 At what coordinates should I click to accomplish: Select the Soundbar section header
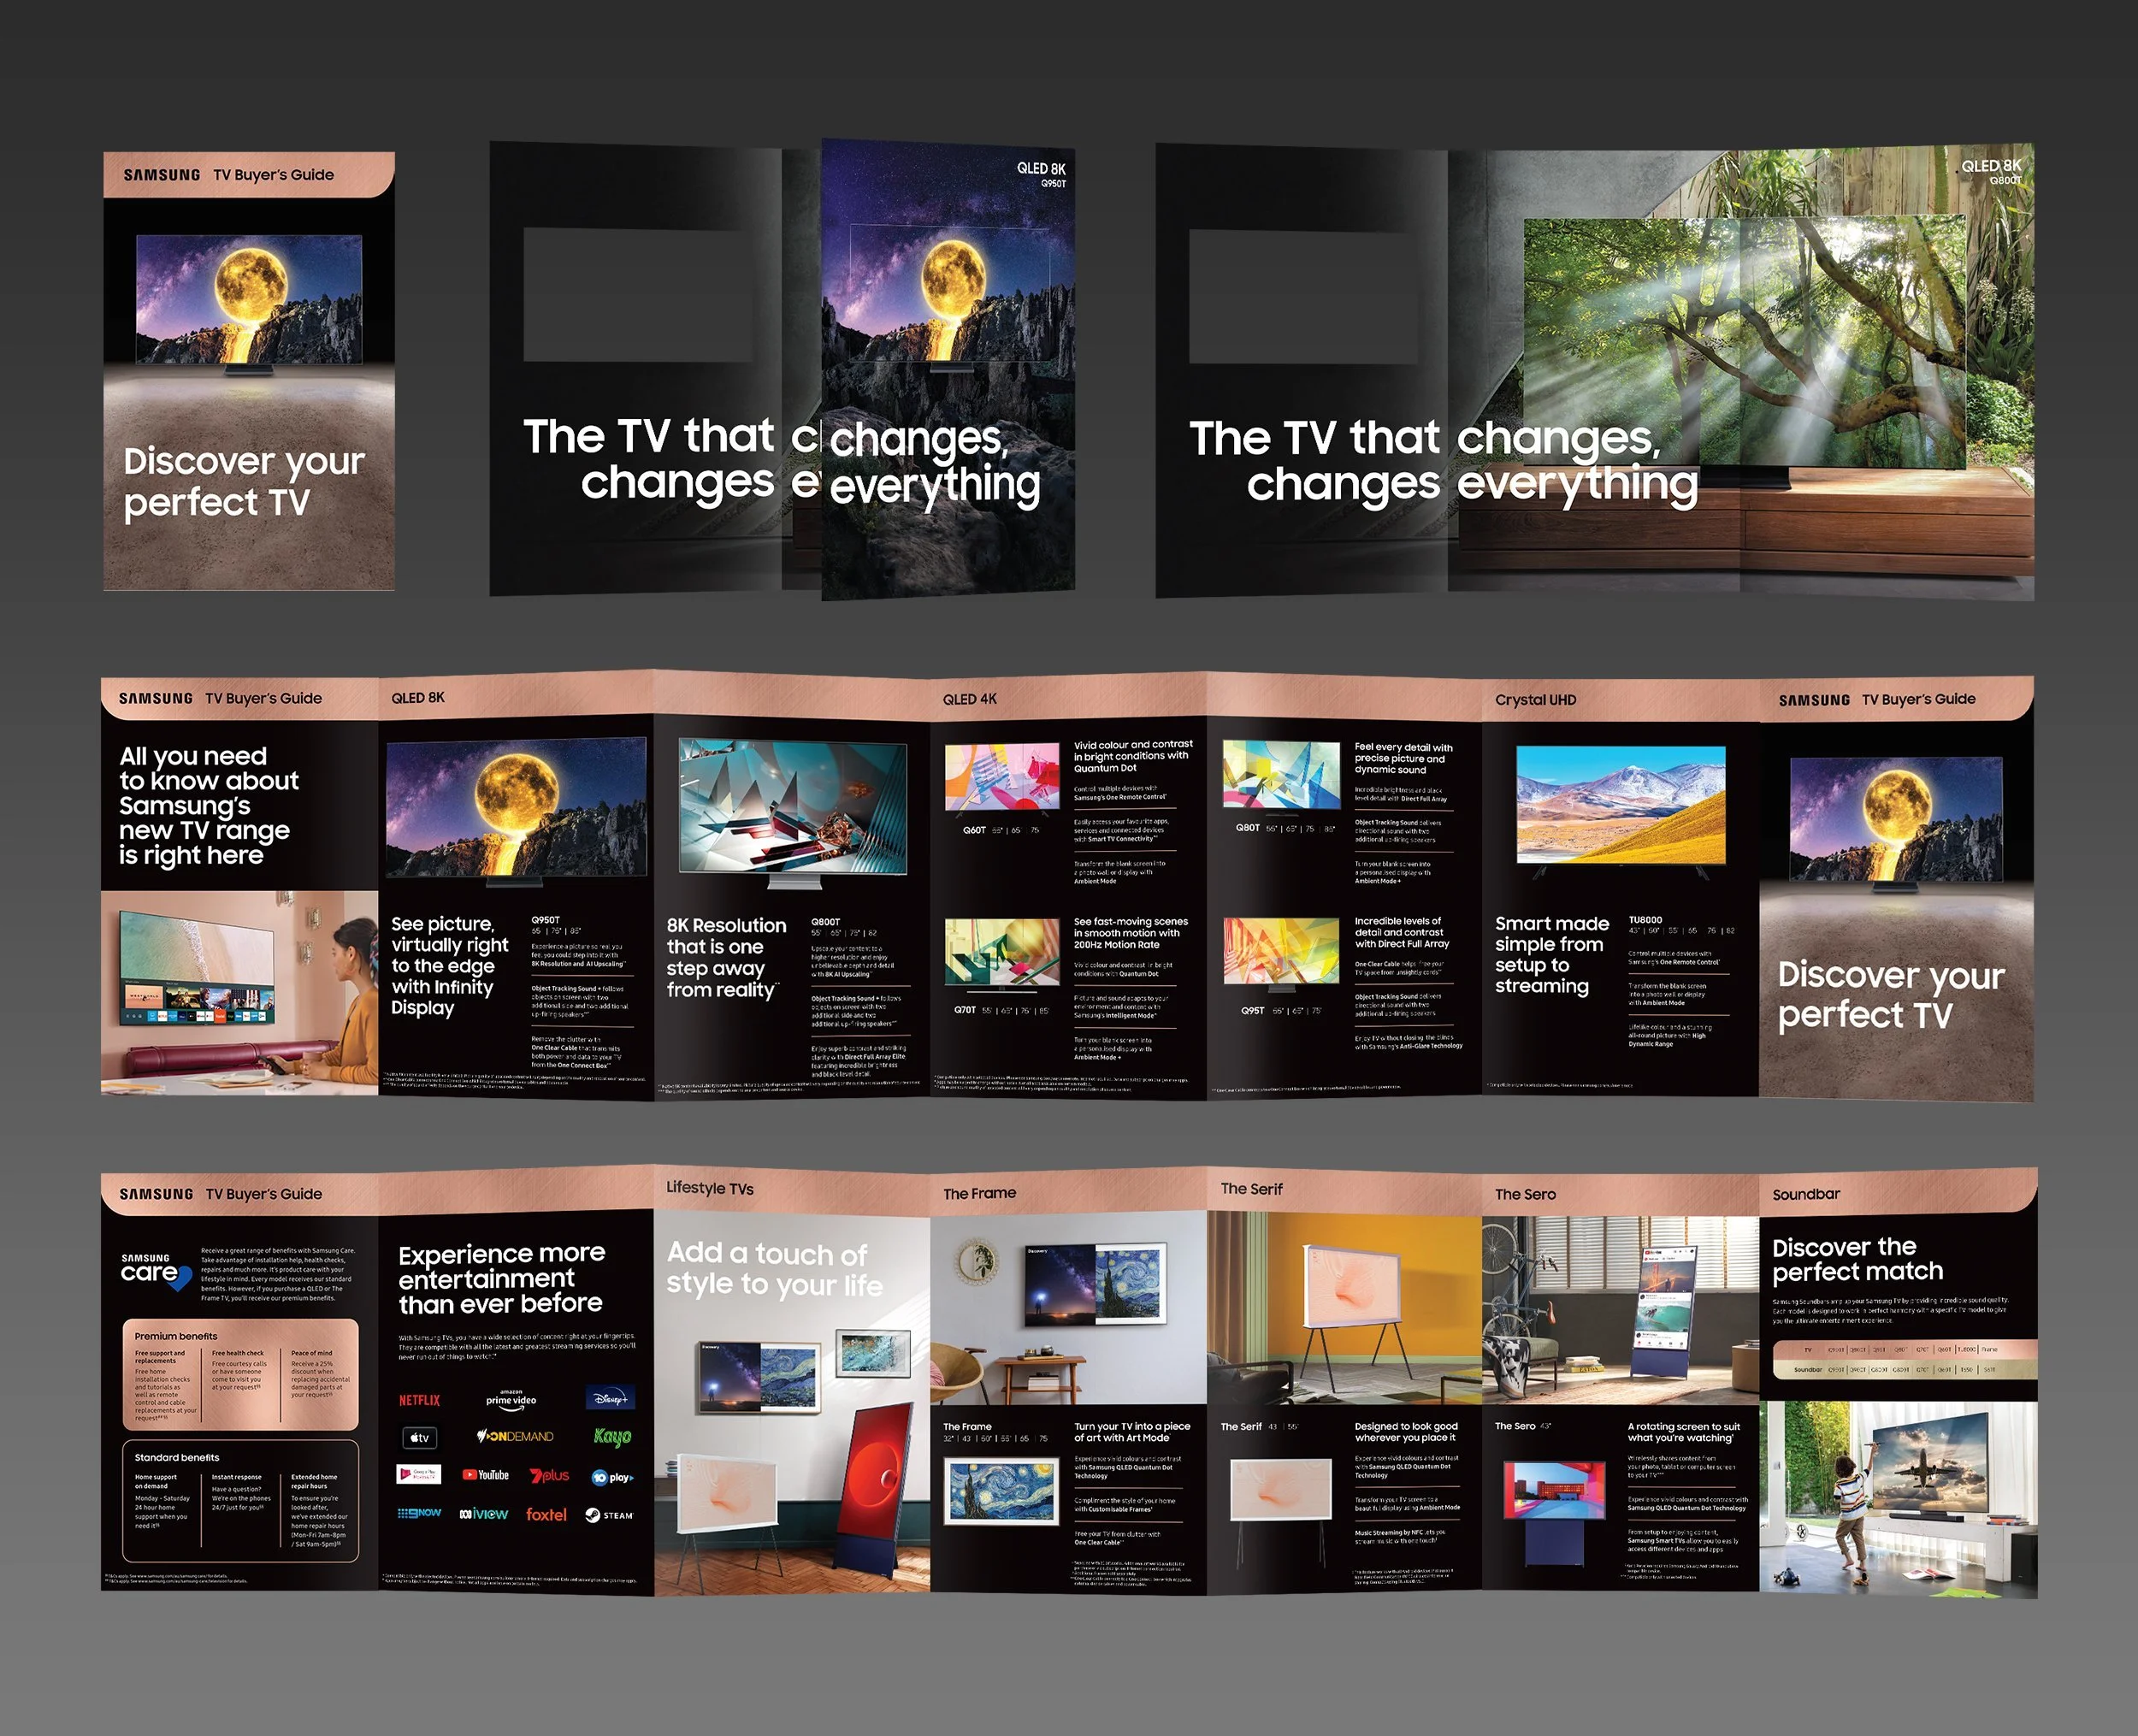click(x=1806, y=1194)
